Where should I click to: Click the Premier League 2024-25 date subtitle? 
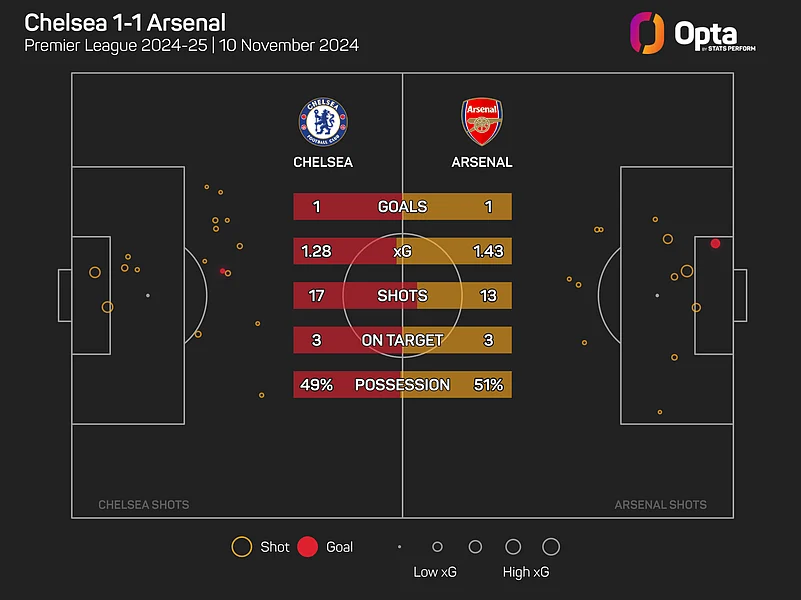pos(191,45)
